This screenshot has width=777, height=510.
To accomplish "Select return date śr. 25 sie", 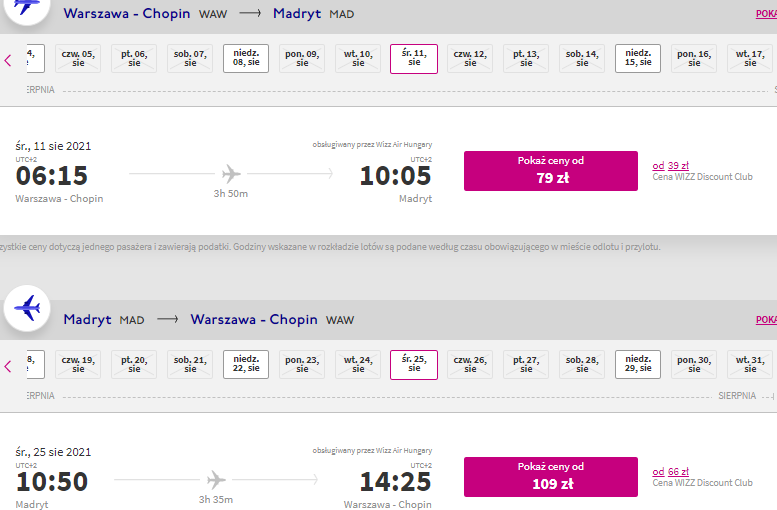I will tap(414, 364).
